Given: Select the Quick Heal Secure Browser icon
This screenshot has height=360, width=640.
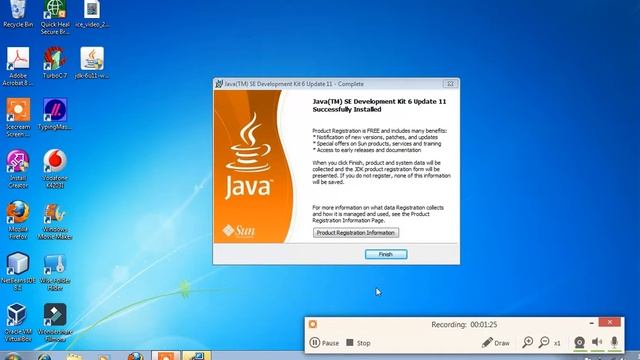Looking at the screenshot, I should click(55, 17).
